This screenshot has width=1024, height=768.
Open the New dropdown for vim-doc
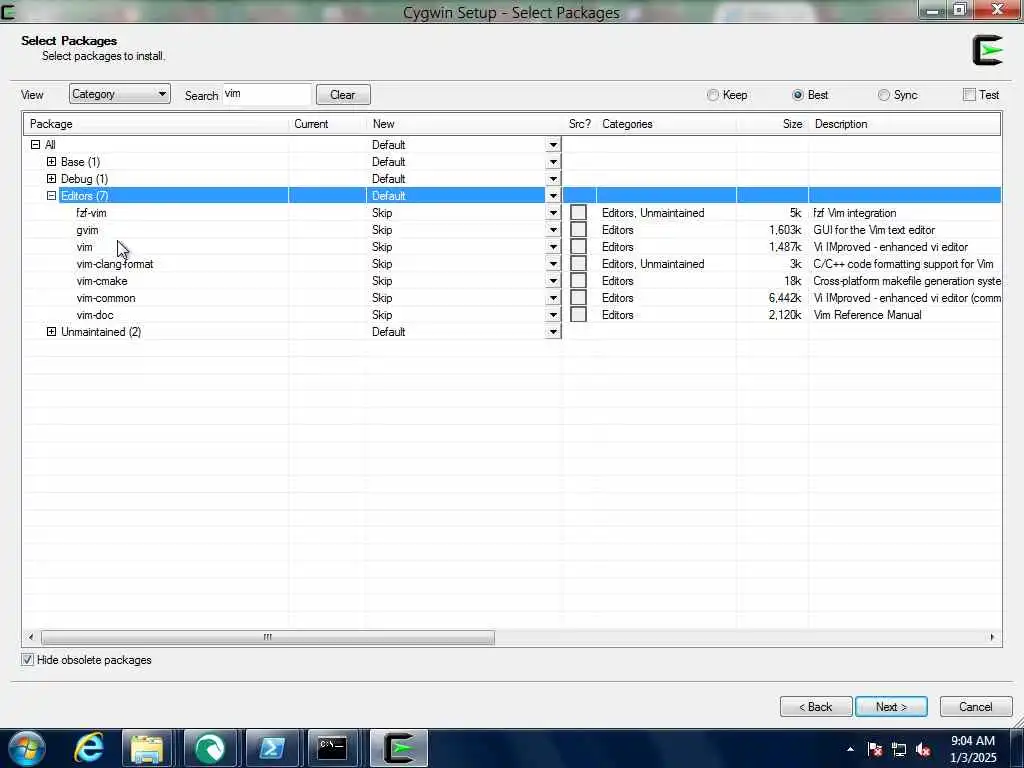[x=552, y=315]
